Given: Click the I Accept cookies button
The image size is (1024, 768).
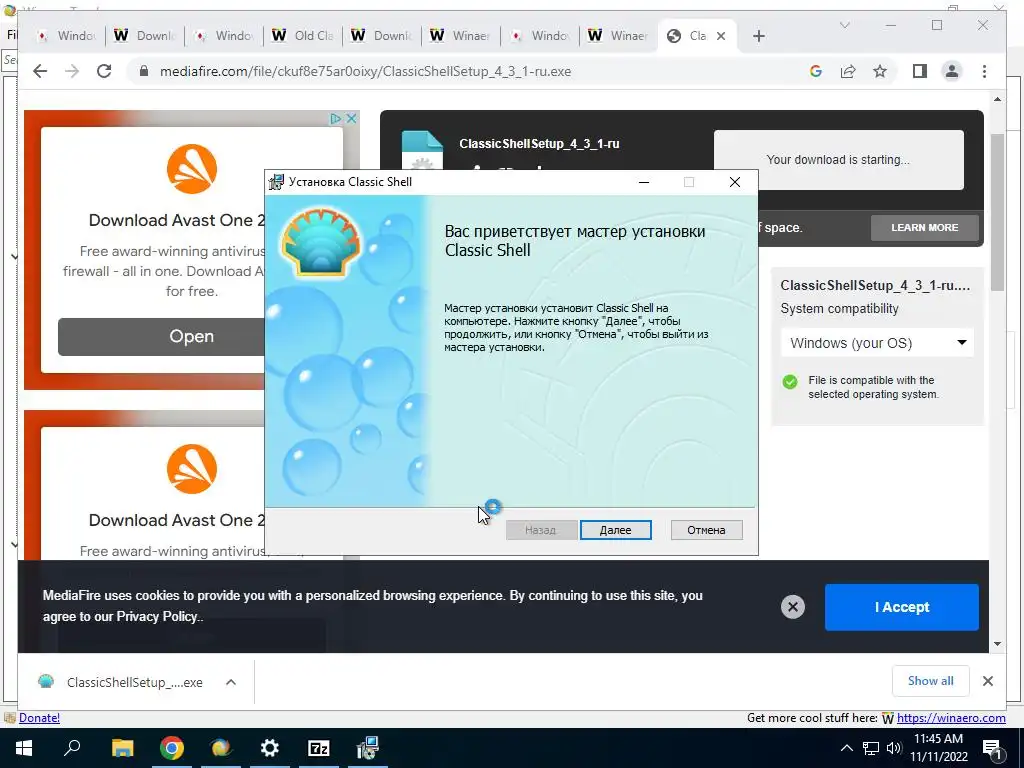Looking at the screenshot, I should point(901,607).
